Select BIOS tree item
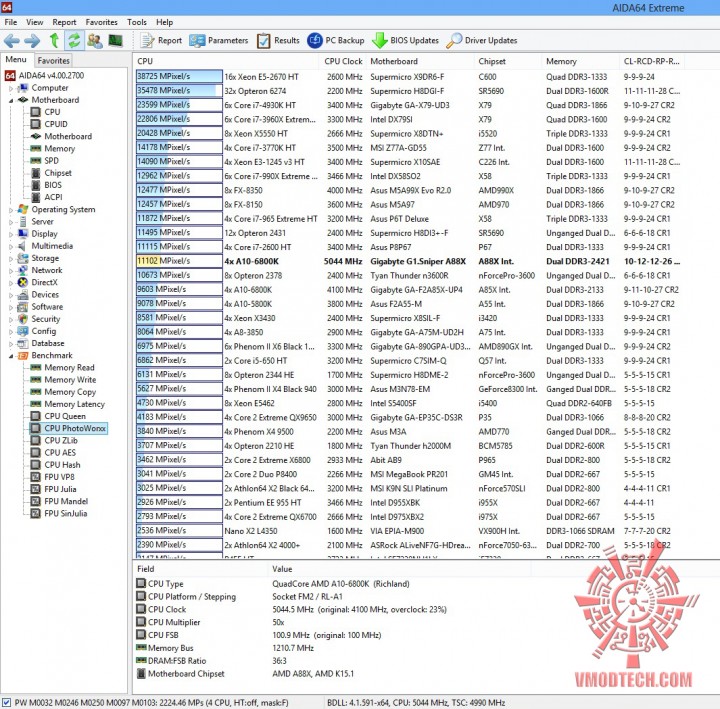 click(46, 185)
